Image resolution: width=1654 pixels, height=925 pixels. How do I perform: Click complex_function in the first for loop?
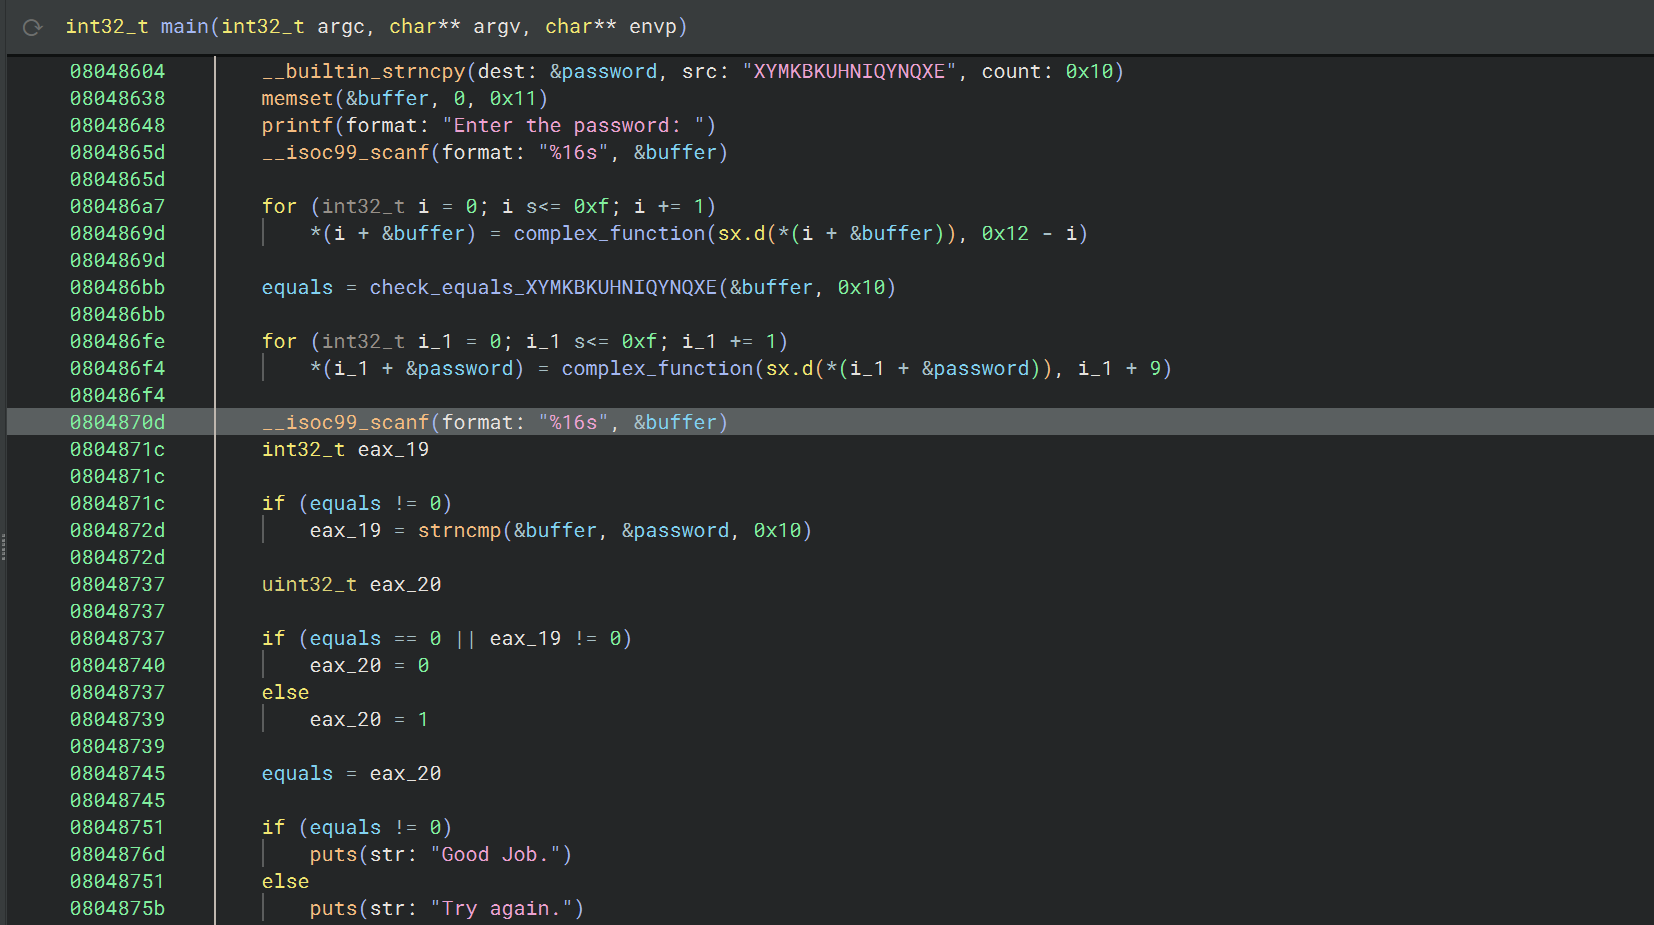point(609,234)
